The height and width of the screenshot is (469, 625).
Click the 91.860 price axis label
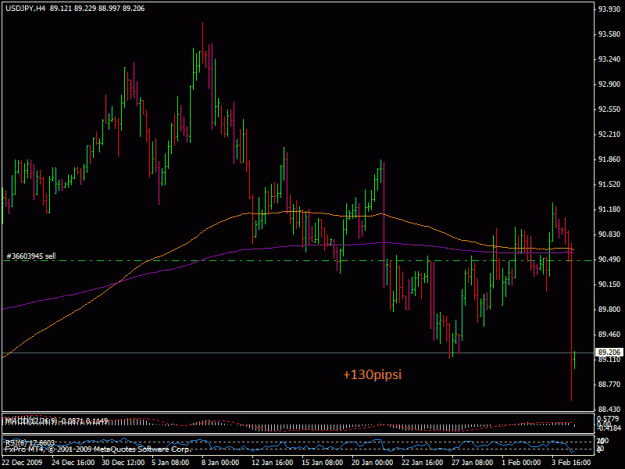[609, 159]
